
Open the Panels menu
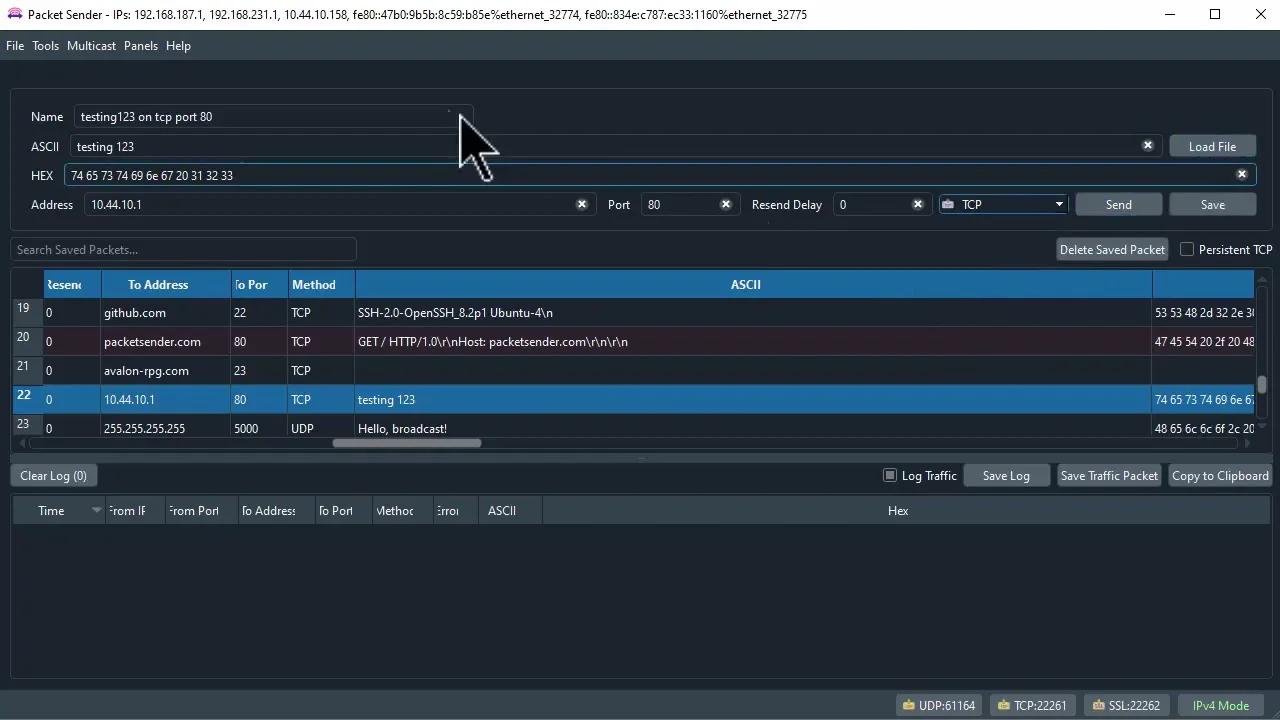pos(140,45)
